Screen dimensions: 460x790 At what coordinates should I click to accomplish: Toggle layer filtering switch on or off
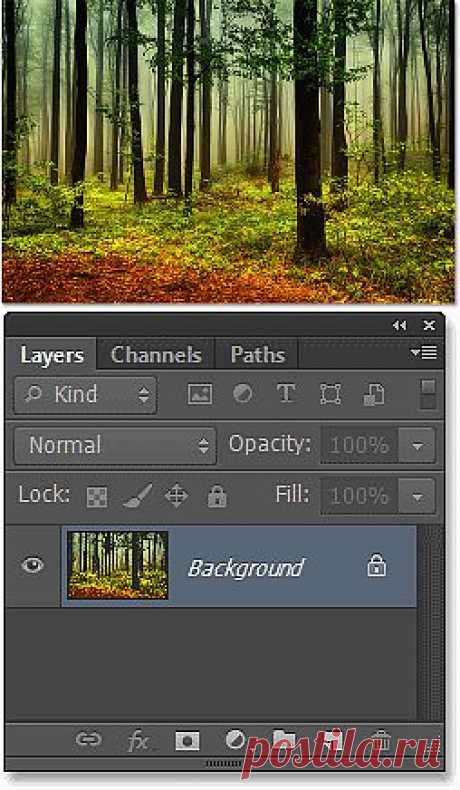[x=428, y=394]
